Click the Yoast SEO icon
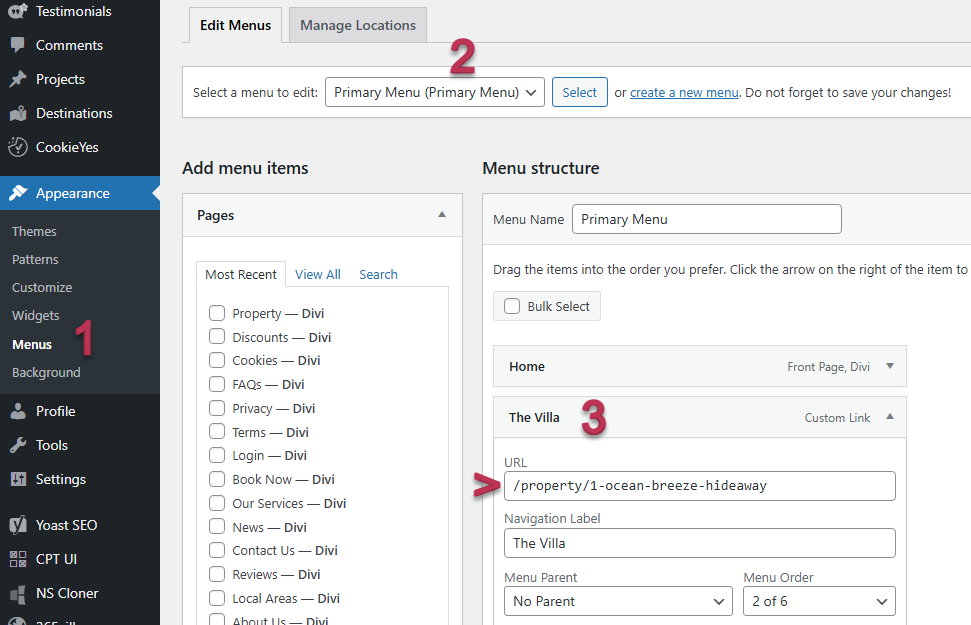The width and height of the screenshot is (971, 625). coord(17,525)
